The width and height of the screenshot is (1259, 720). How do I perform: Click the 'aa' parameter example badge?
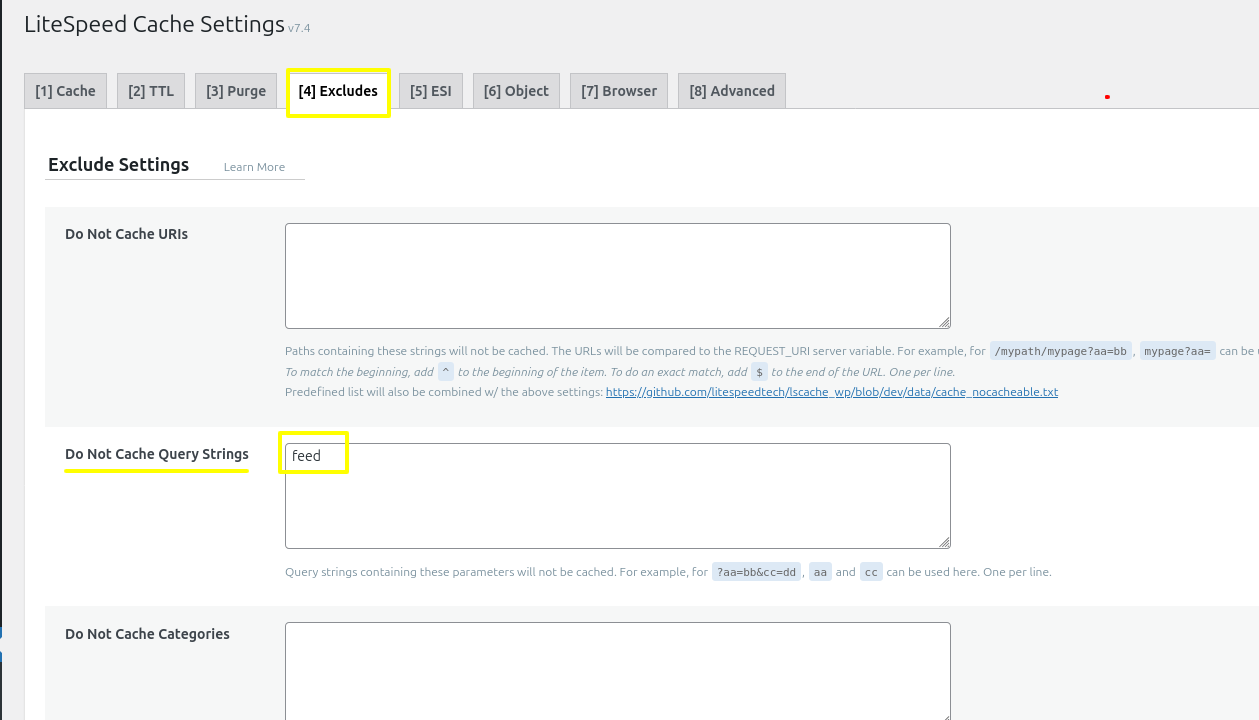tap(820, 571)
